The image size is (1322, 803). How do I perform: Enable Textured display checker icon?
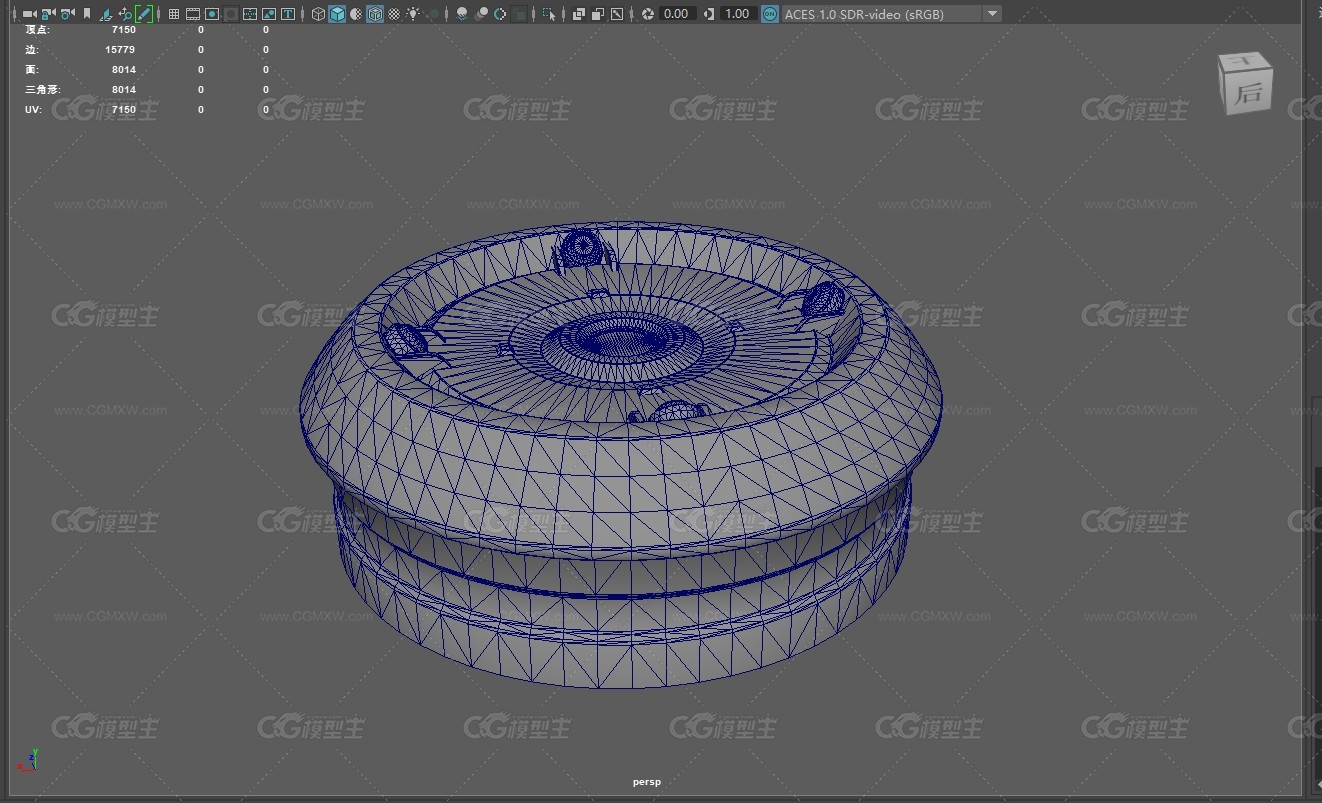[394, 14]
